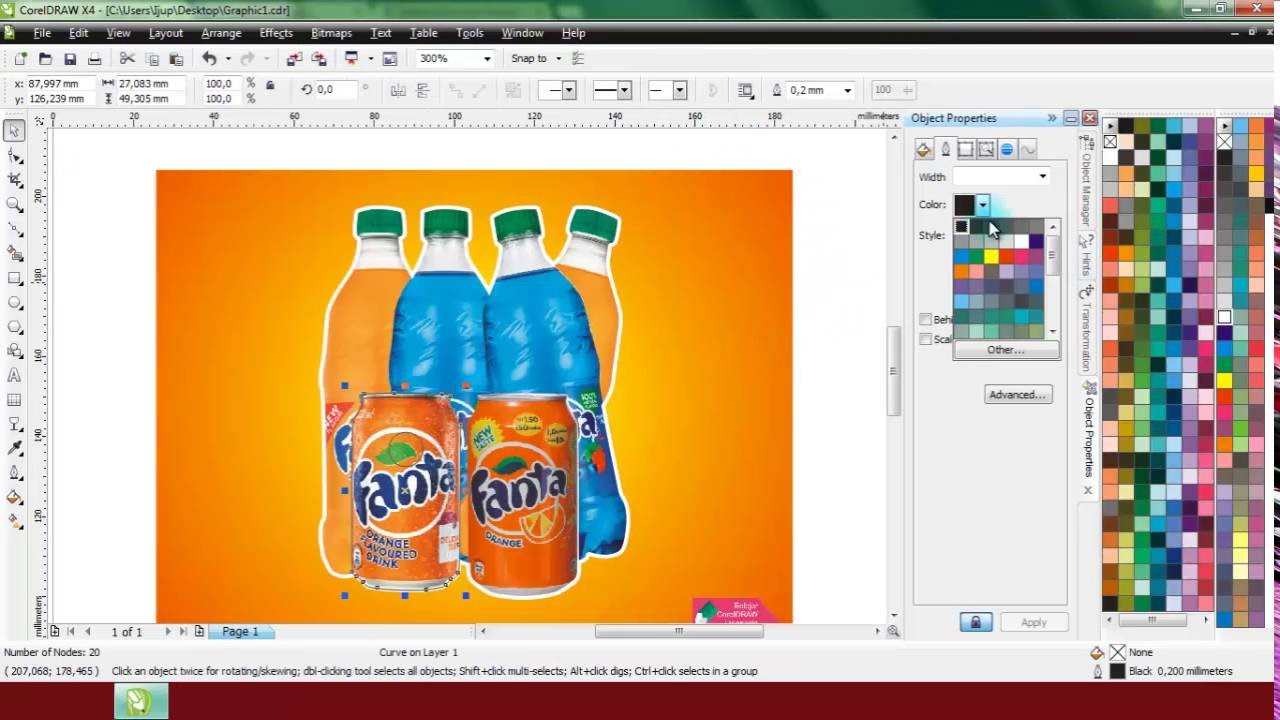Switch to the Page 1 tab
The image size is (1280, 720).
pos(240,632)
